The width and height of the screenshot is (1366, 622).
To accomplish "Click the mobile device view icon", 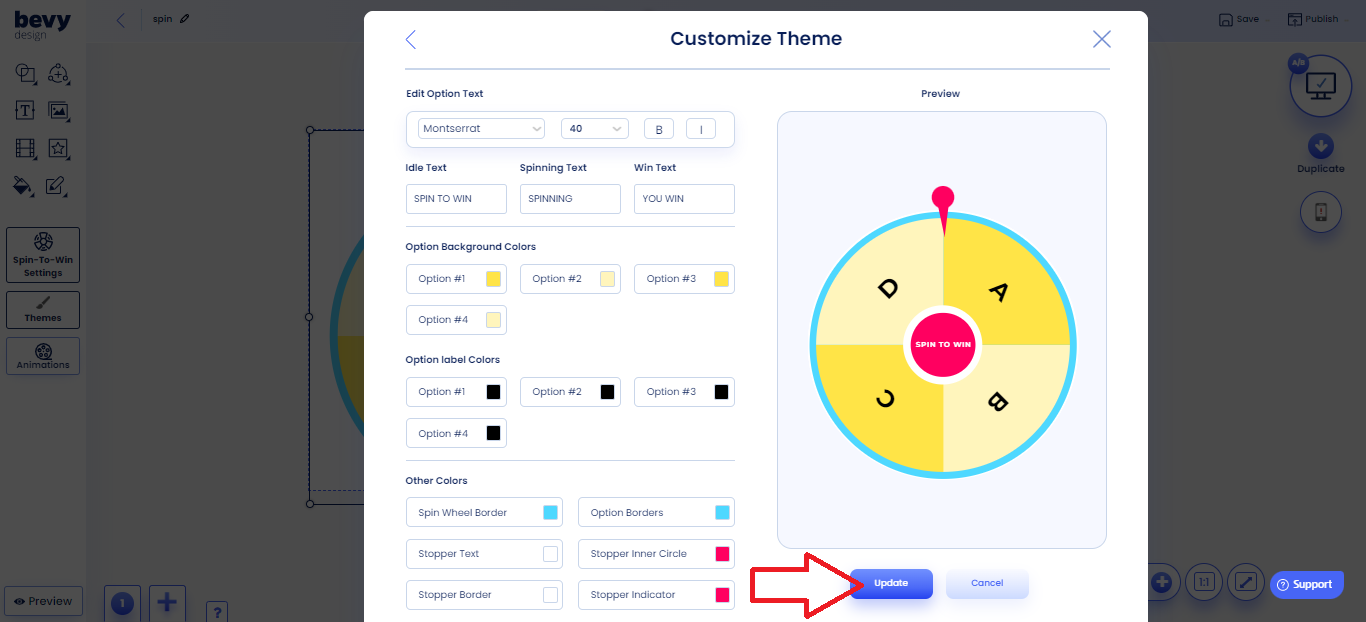I will point(1320,212).
